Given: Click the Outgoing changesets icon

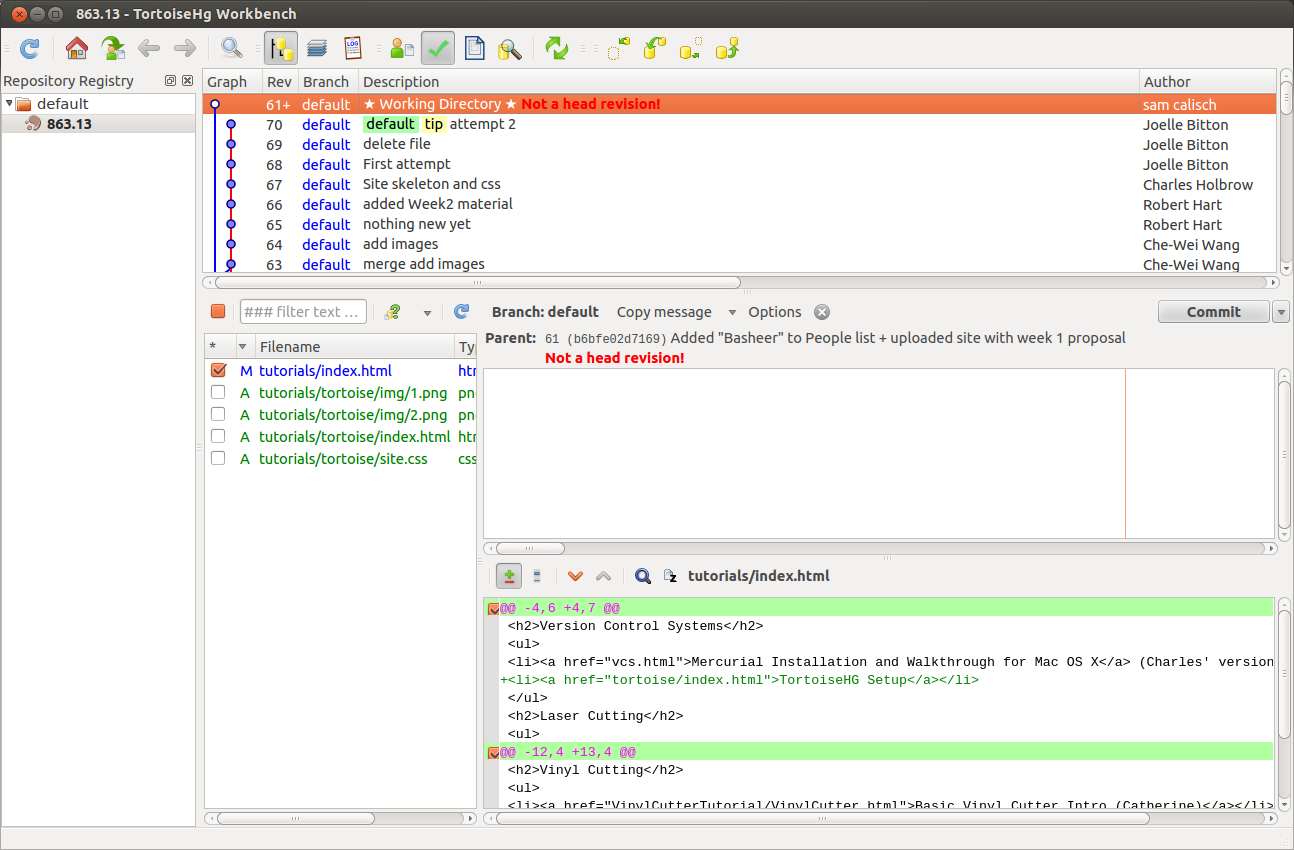Looking at the screenshot, I should pos(691,47).
